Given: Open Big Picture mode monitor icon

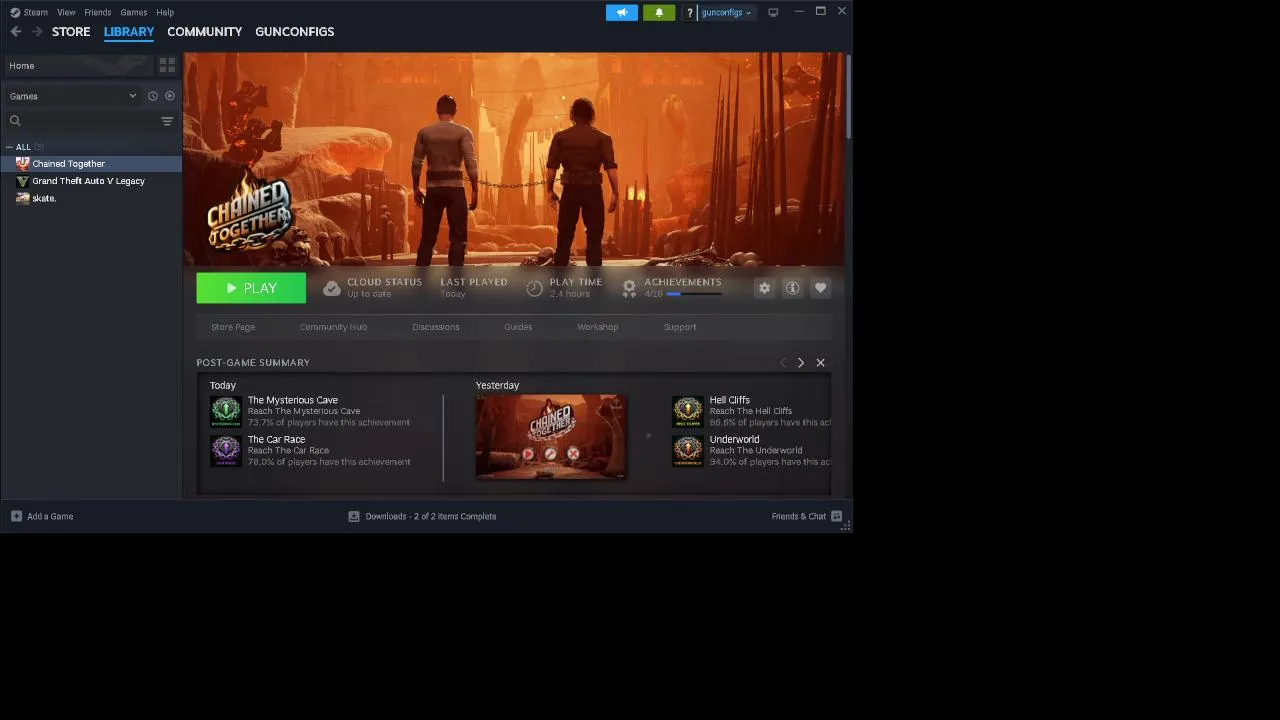Looking at the screenshot, I should tap(773, 12).
